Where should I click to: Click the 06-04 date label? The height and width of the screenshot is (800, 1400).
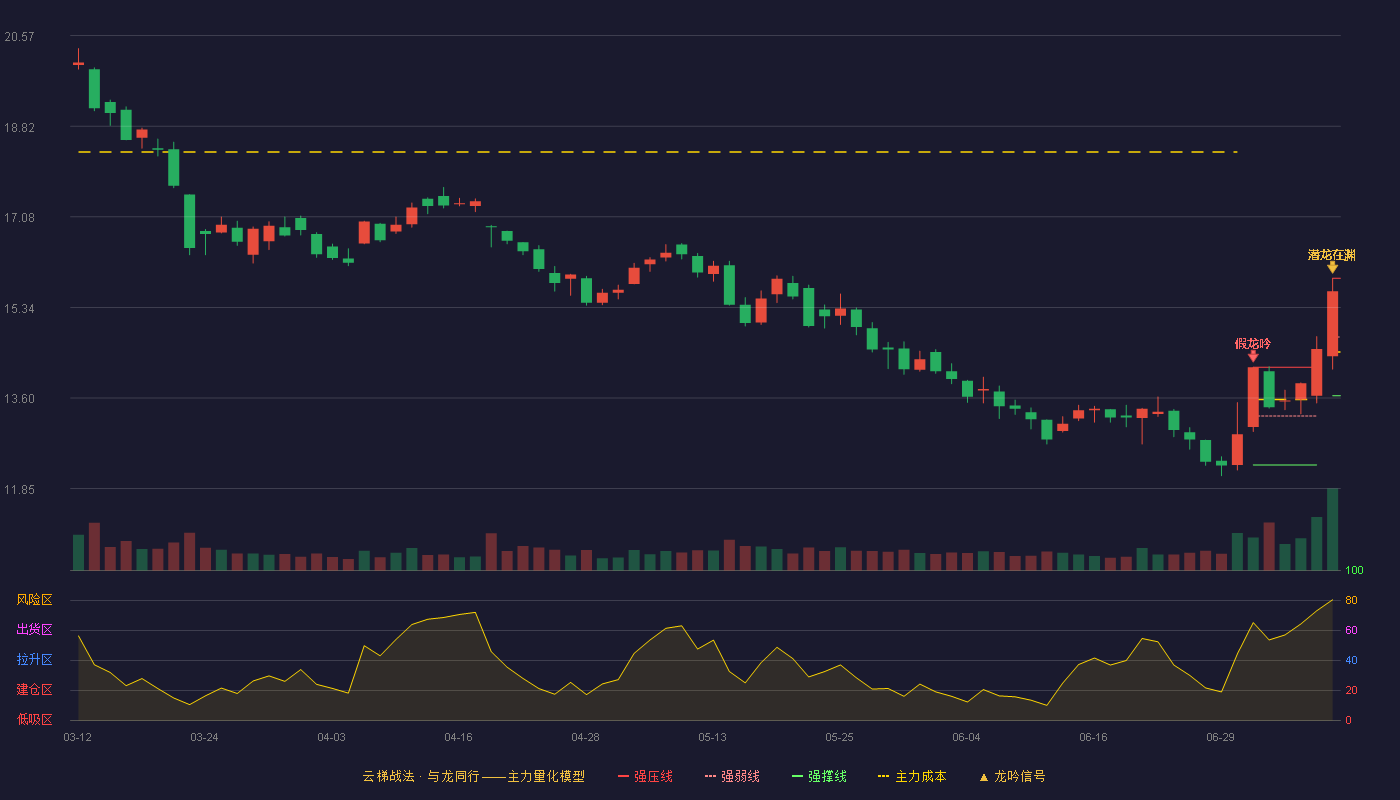(x=966, y=737)
